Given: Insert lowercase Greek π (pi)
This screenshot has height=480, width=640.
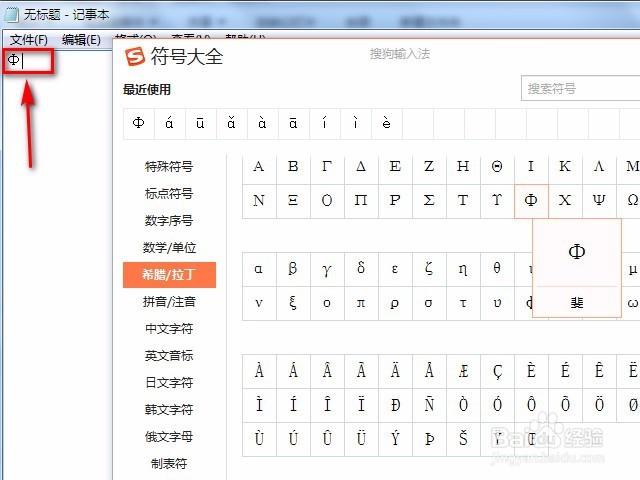Looking at the screenshot, I should (x=361, y=303).
